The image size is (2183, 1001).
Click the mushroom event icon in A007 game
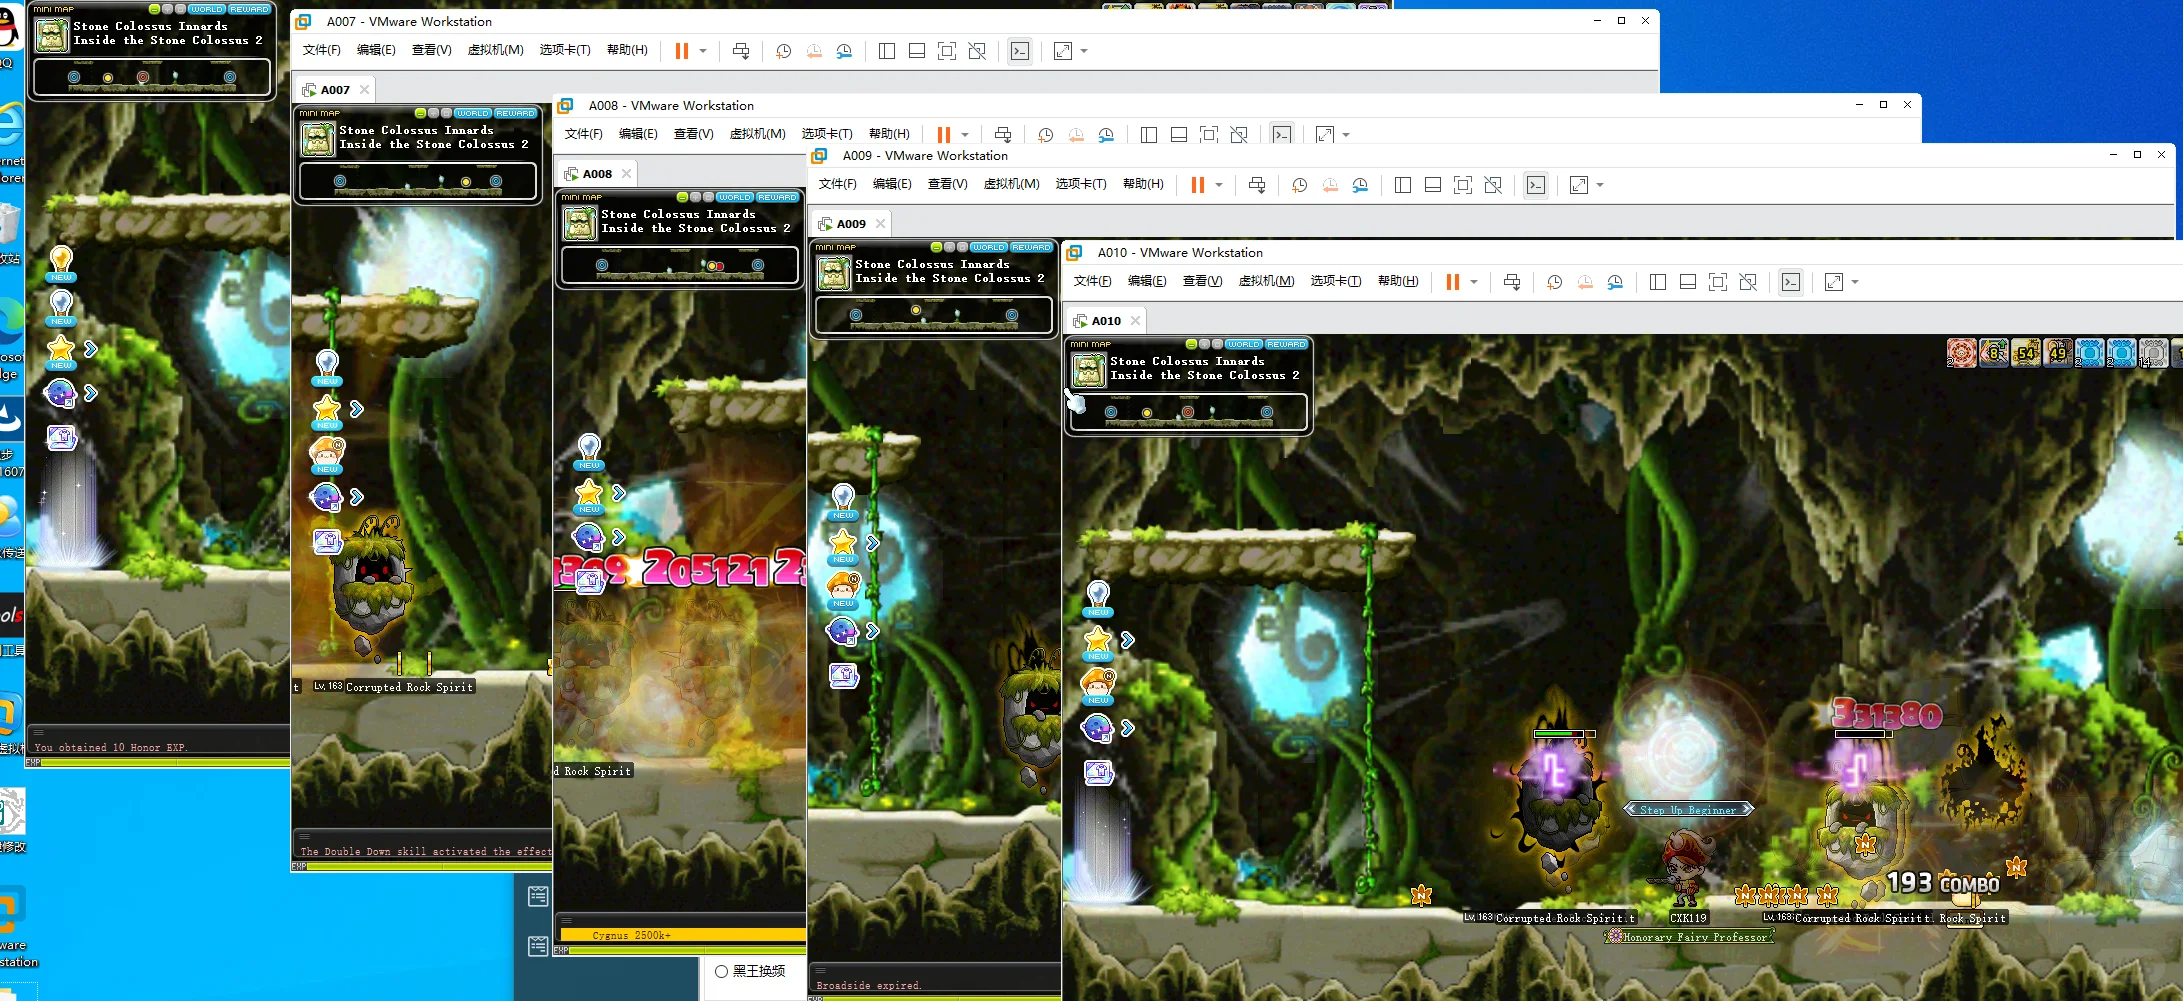click(327, 454)
